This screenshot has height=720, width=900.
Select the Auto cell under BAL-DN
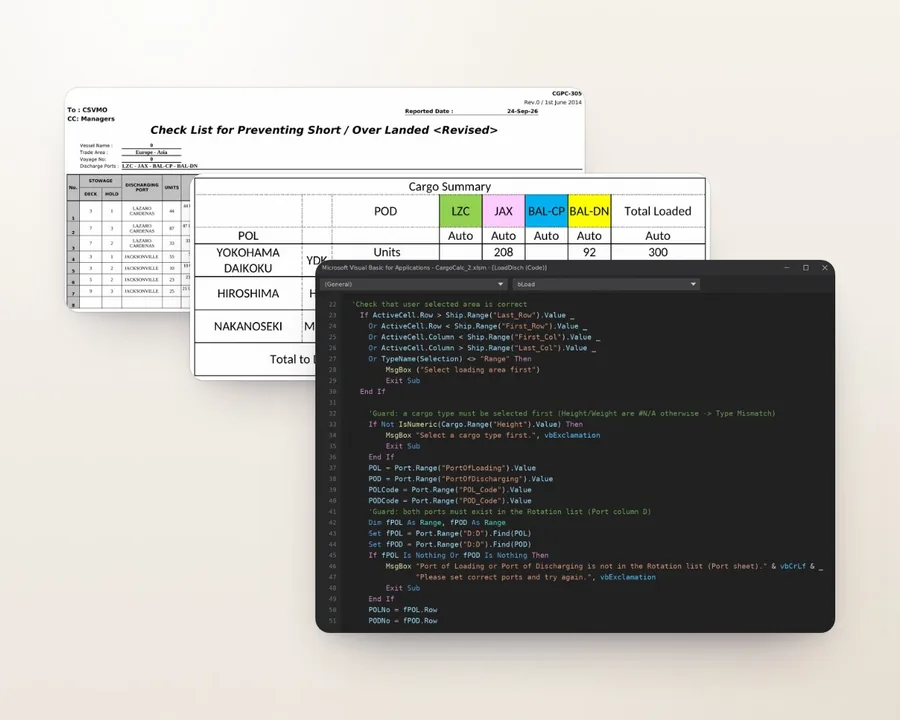tap(589, 235)
